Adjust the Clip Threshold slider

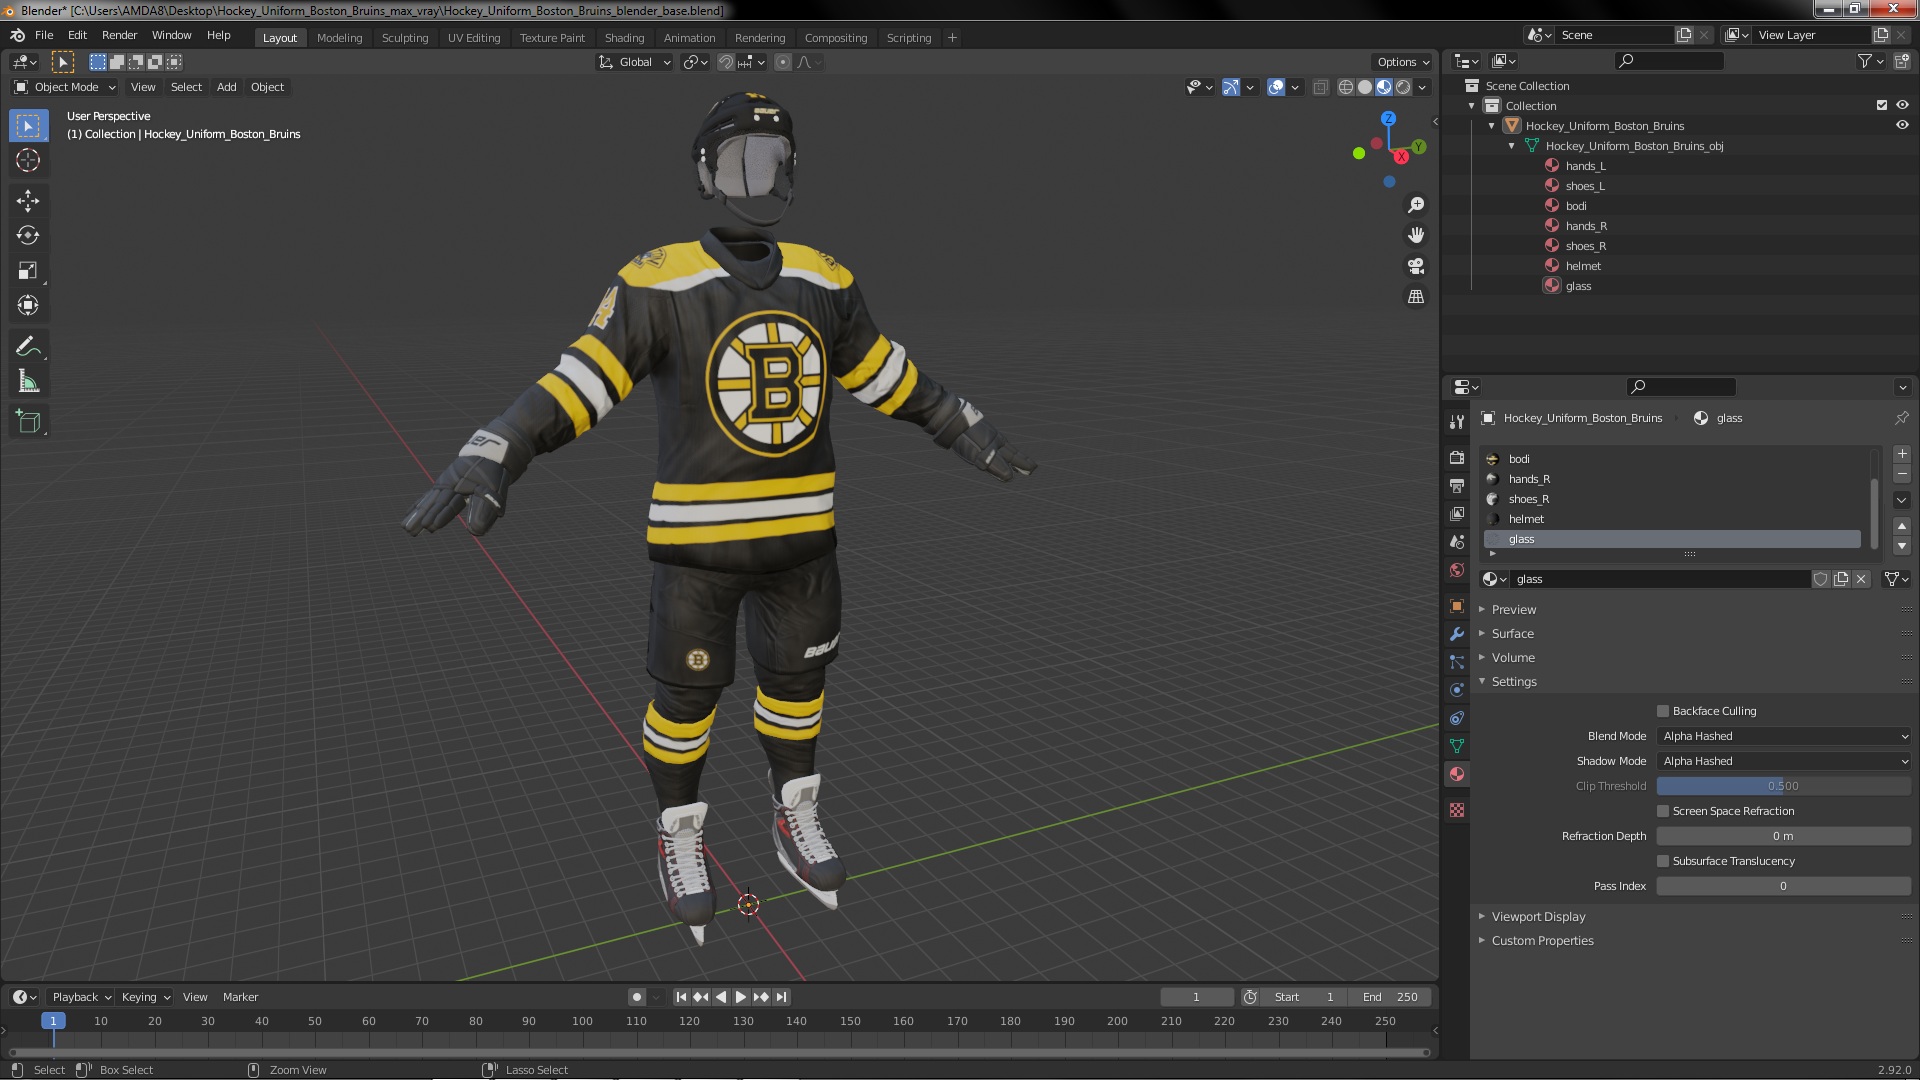(1784, 786)
